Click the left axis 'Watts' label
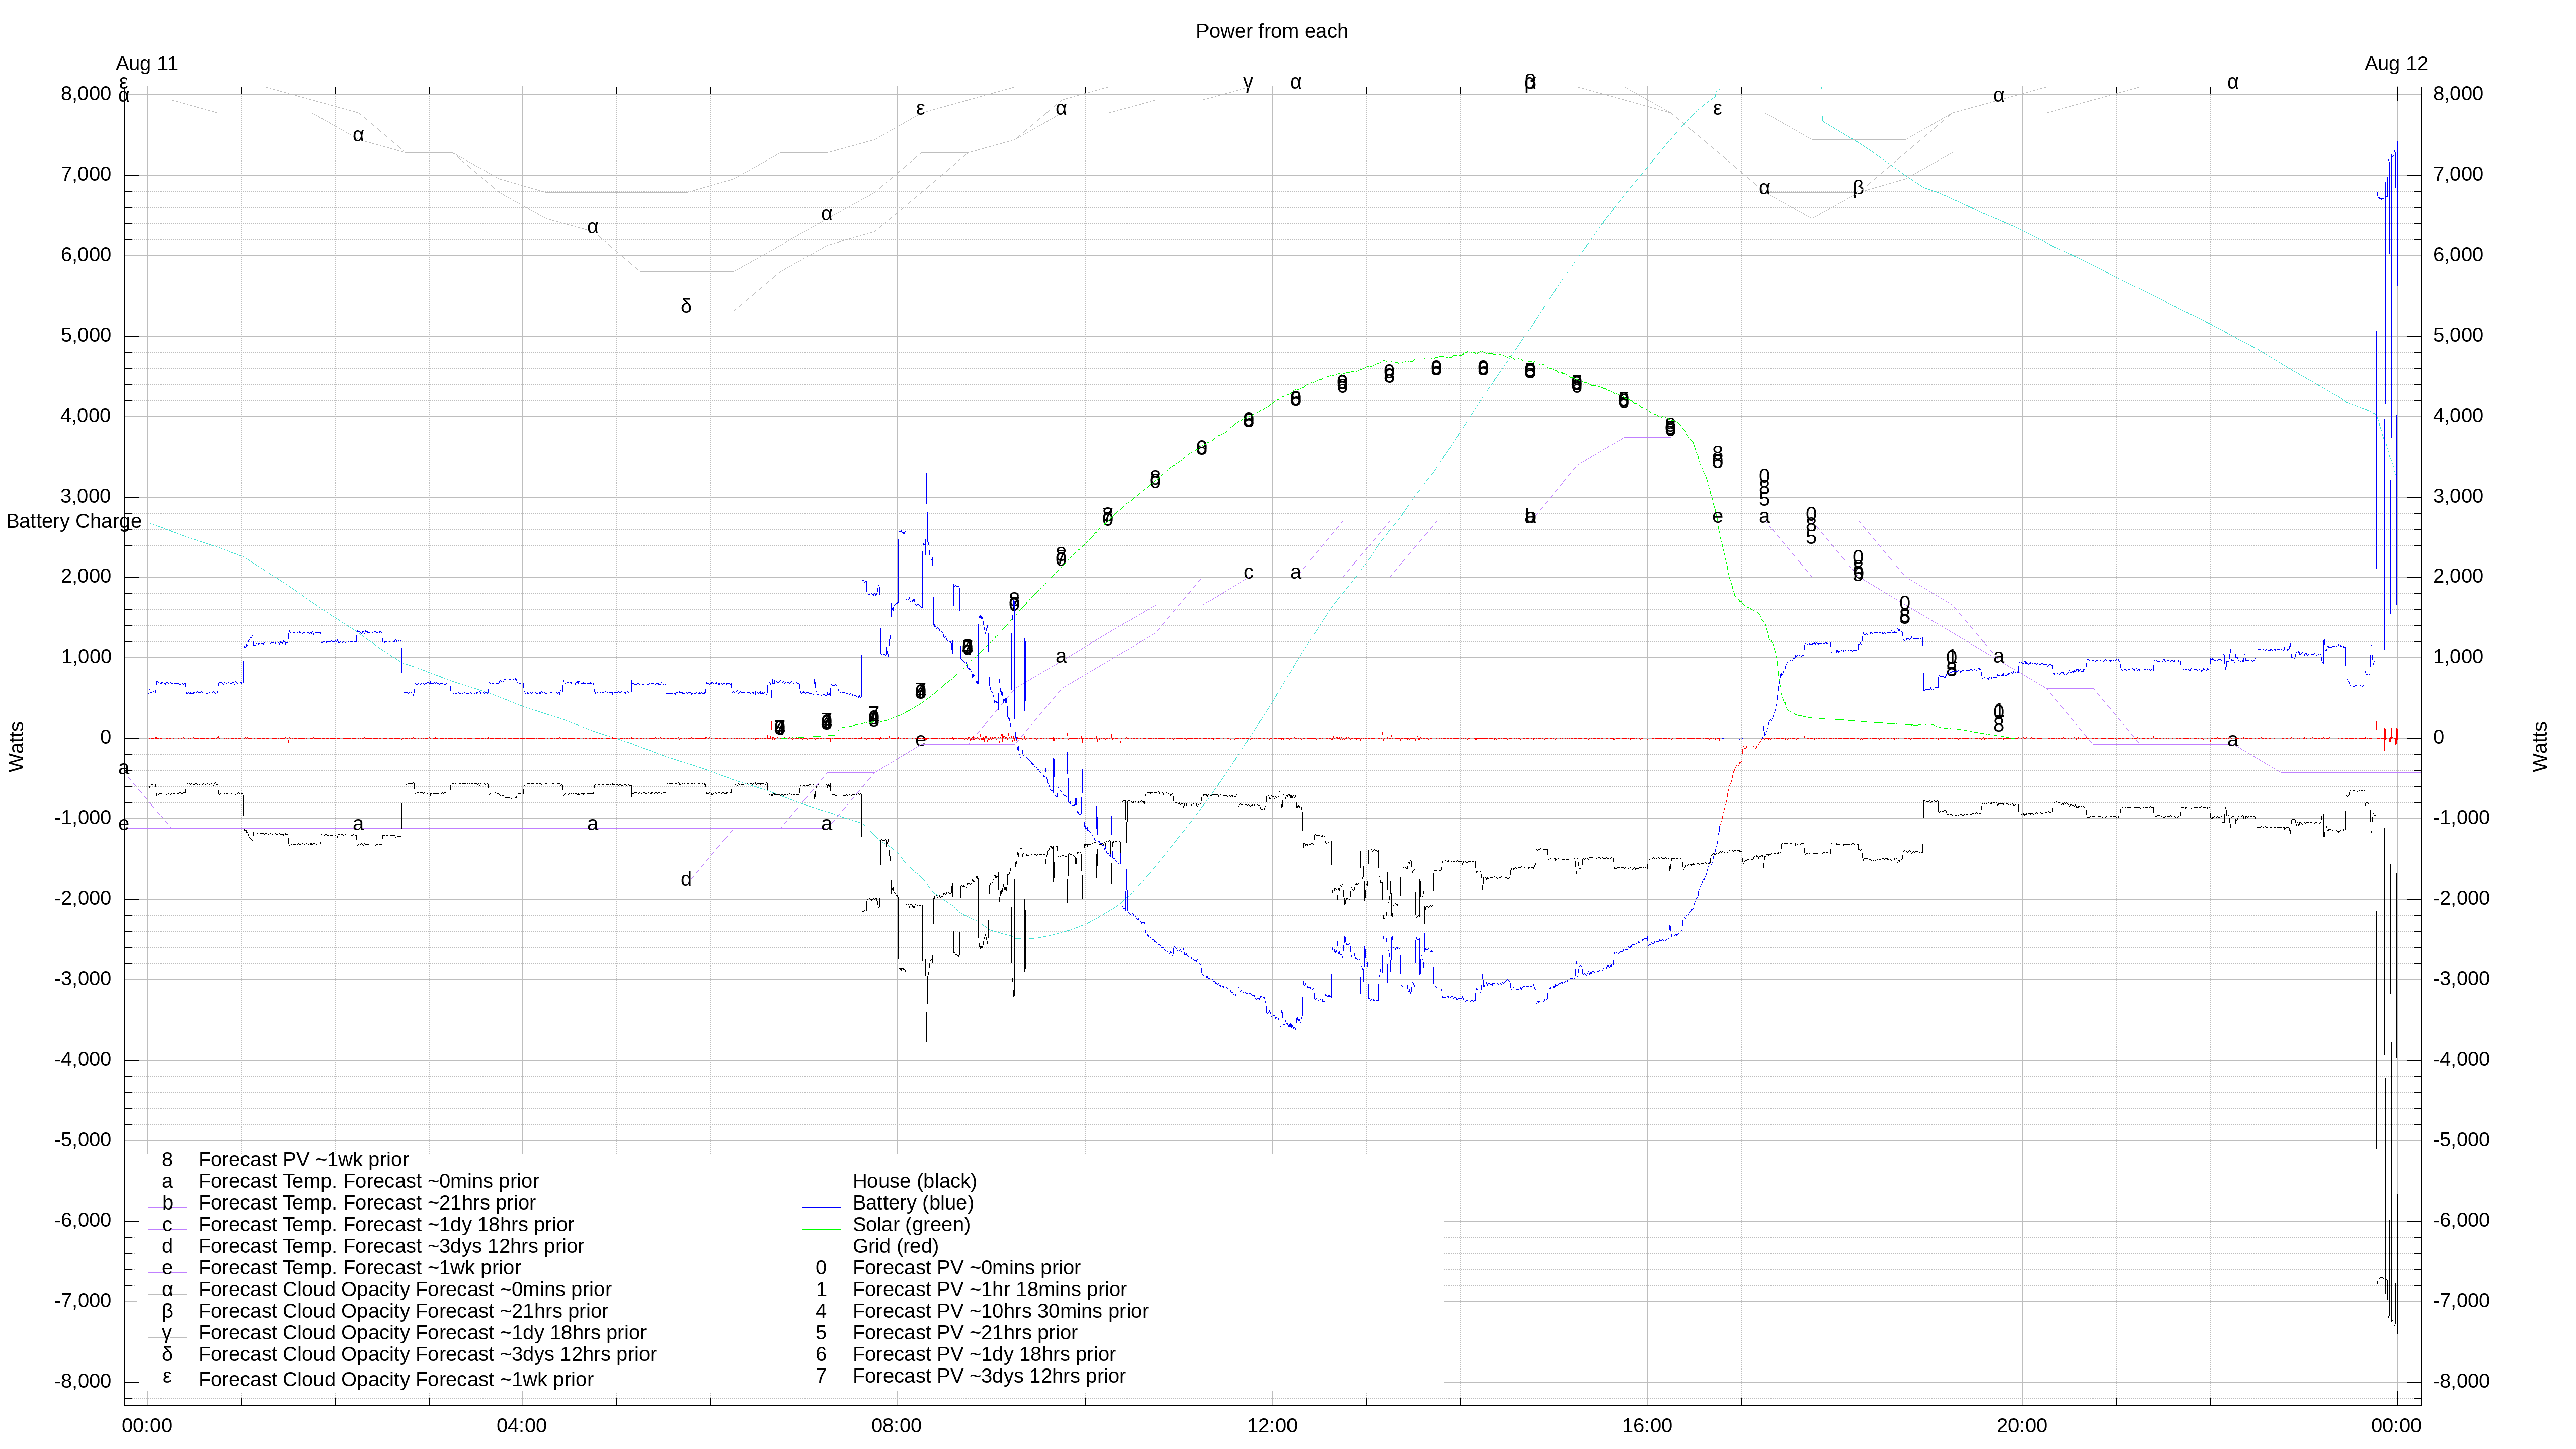Screen dimensions: 2576x1449 point(16,746)
